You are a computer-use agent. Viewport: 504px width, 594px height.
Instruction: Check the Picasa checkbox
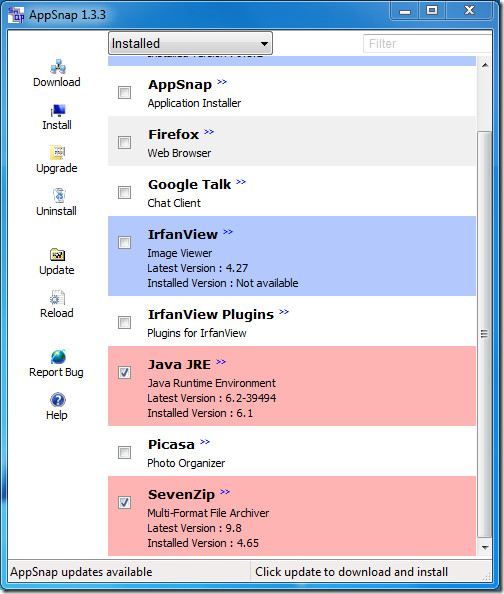(124, 452)
